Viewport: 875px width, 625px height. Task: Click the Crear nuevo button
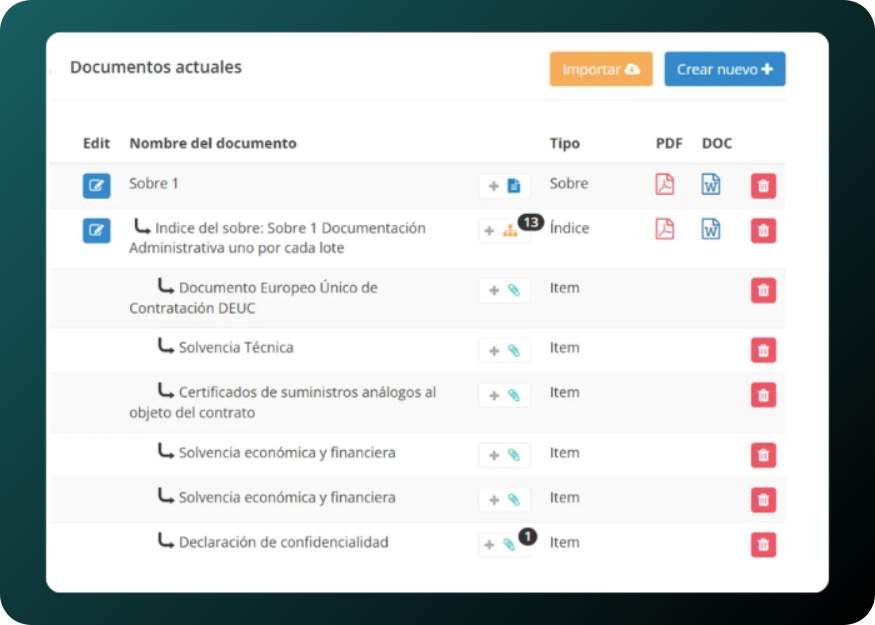click(x=724, y=69)
